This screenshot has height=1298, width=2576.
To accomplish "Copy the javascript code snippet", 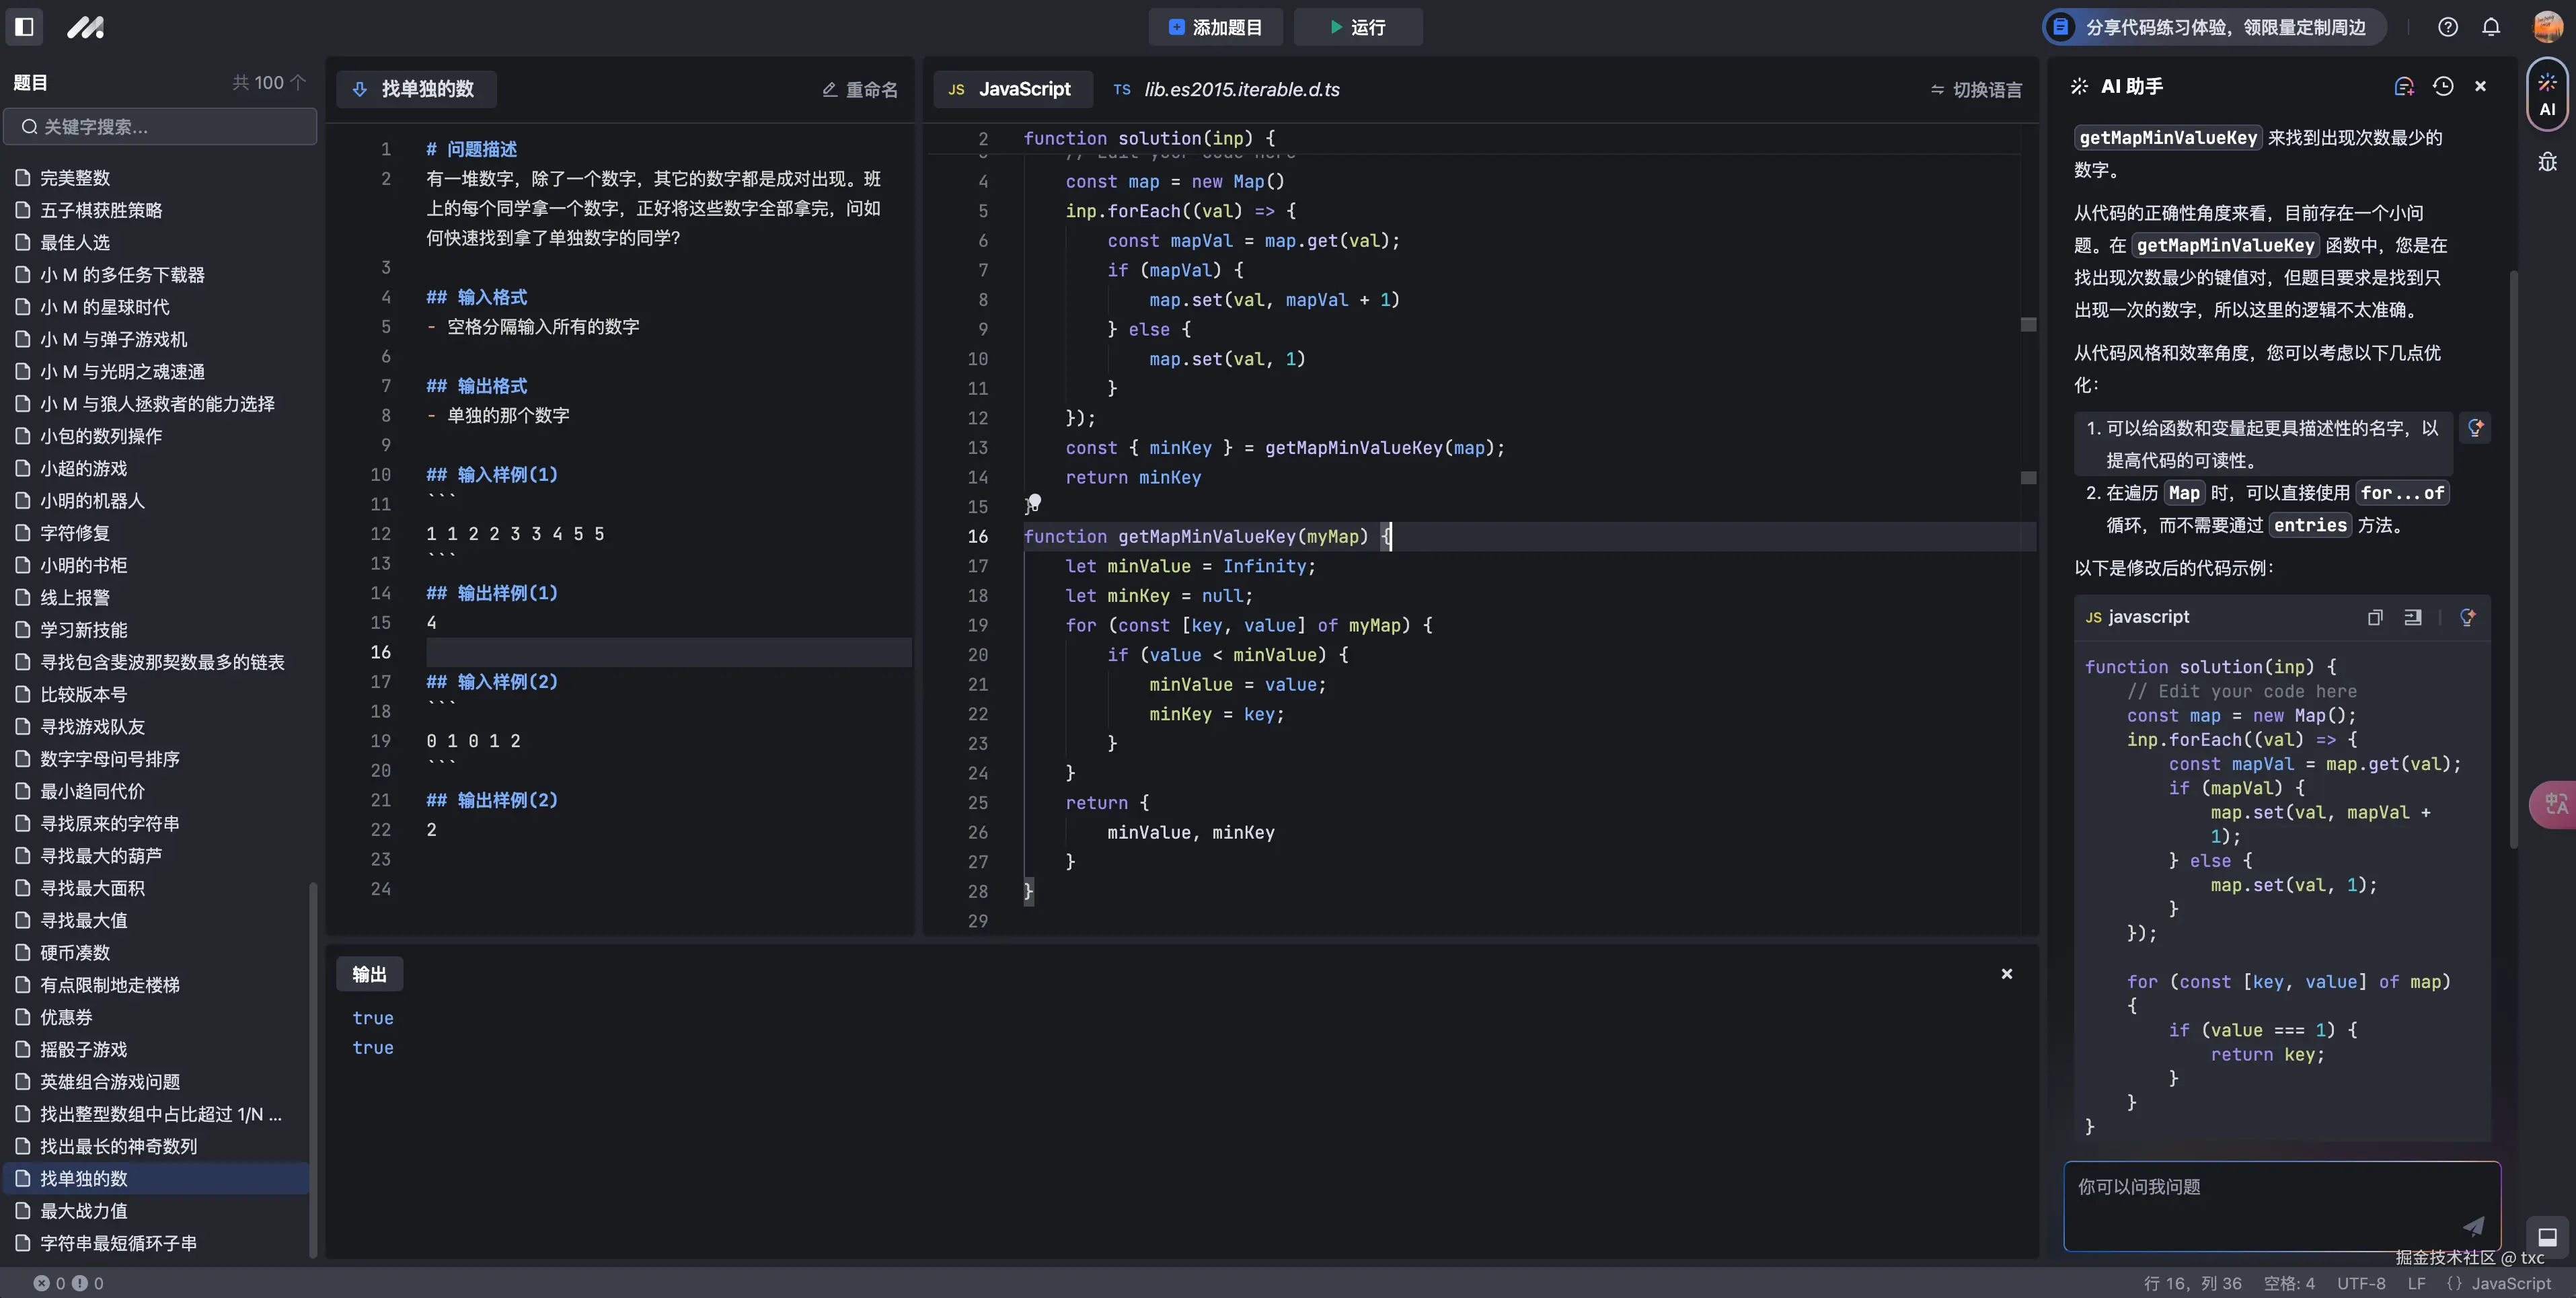I will (2375, 618).
